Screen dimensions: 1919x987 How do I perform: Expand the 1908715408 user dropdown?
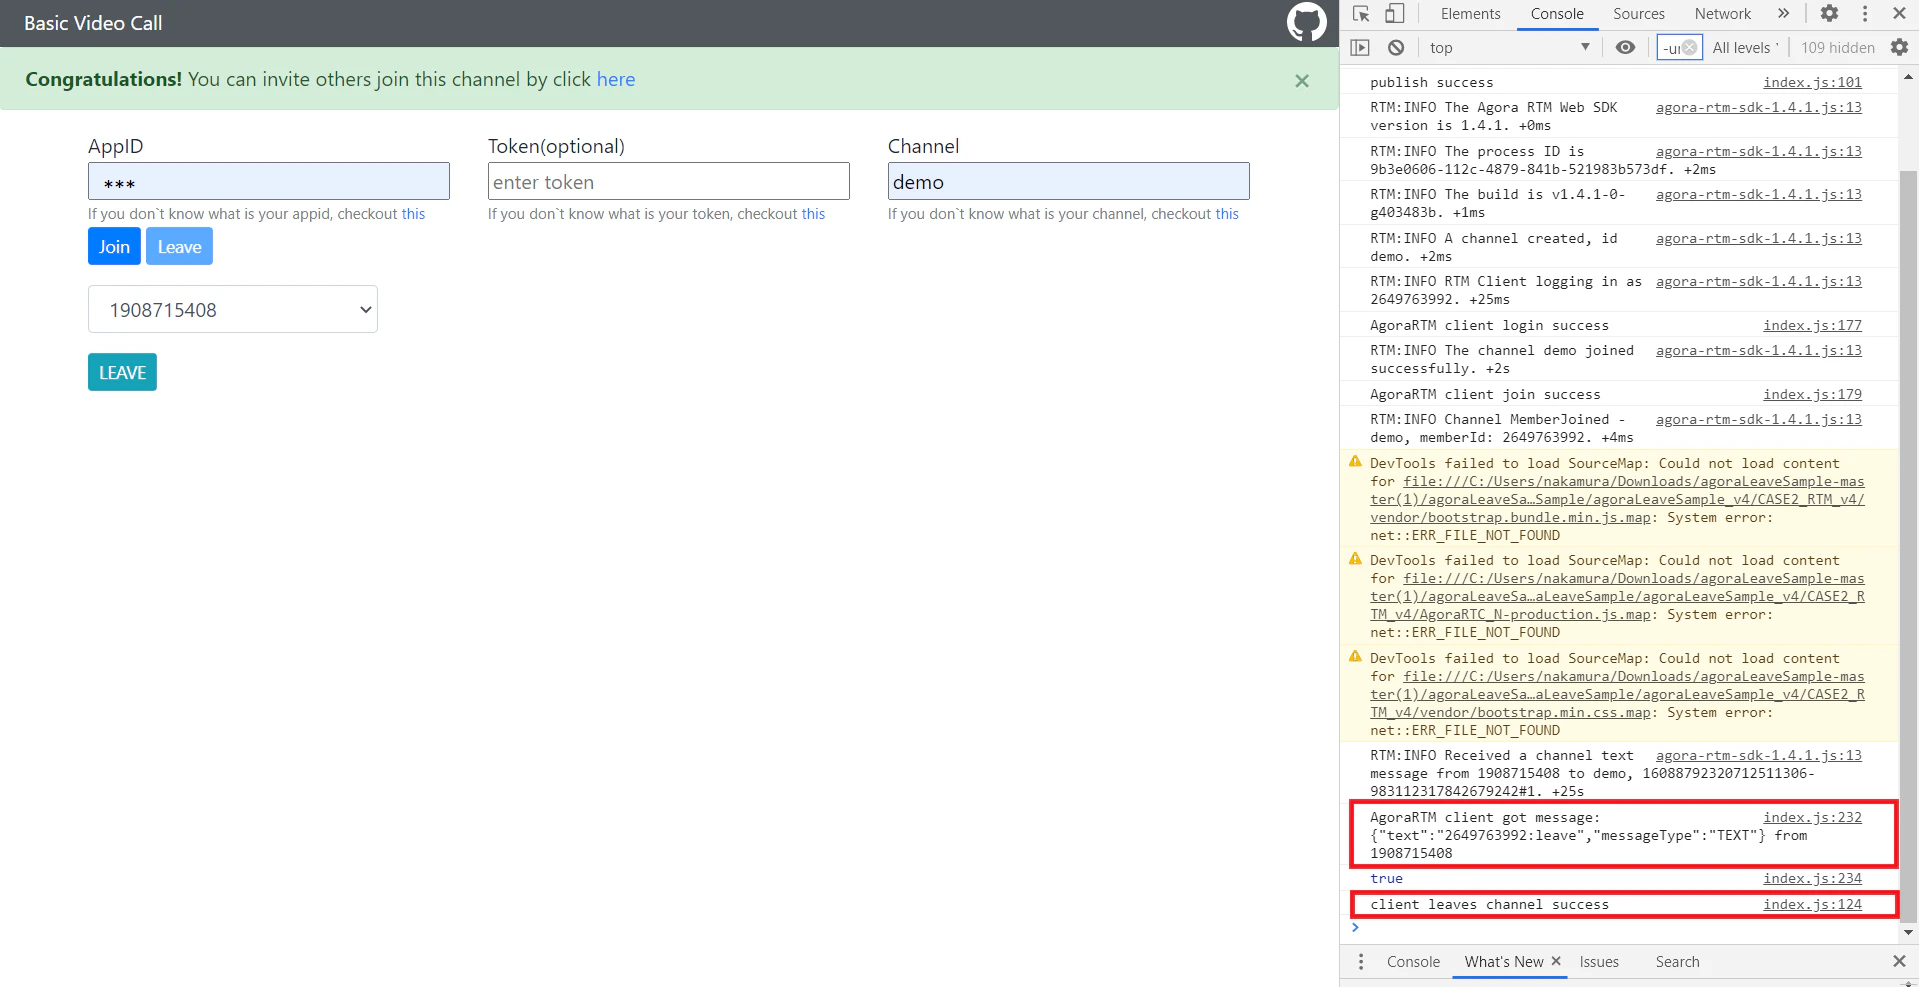click(x=233, y=309)
